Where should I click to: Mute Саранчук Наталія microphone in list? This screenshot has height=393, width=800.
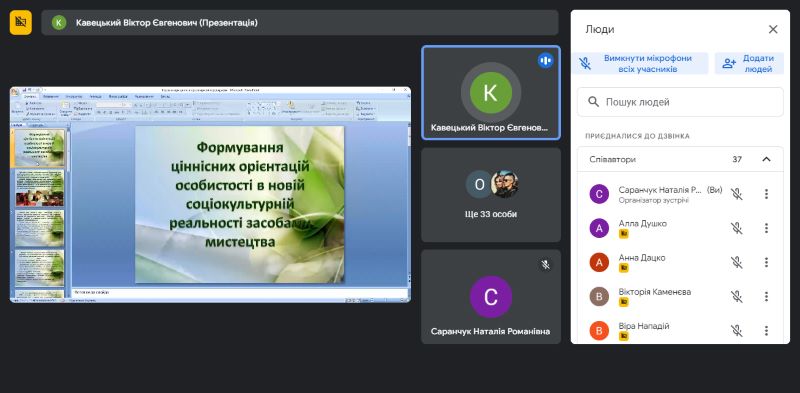point(736,194)
